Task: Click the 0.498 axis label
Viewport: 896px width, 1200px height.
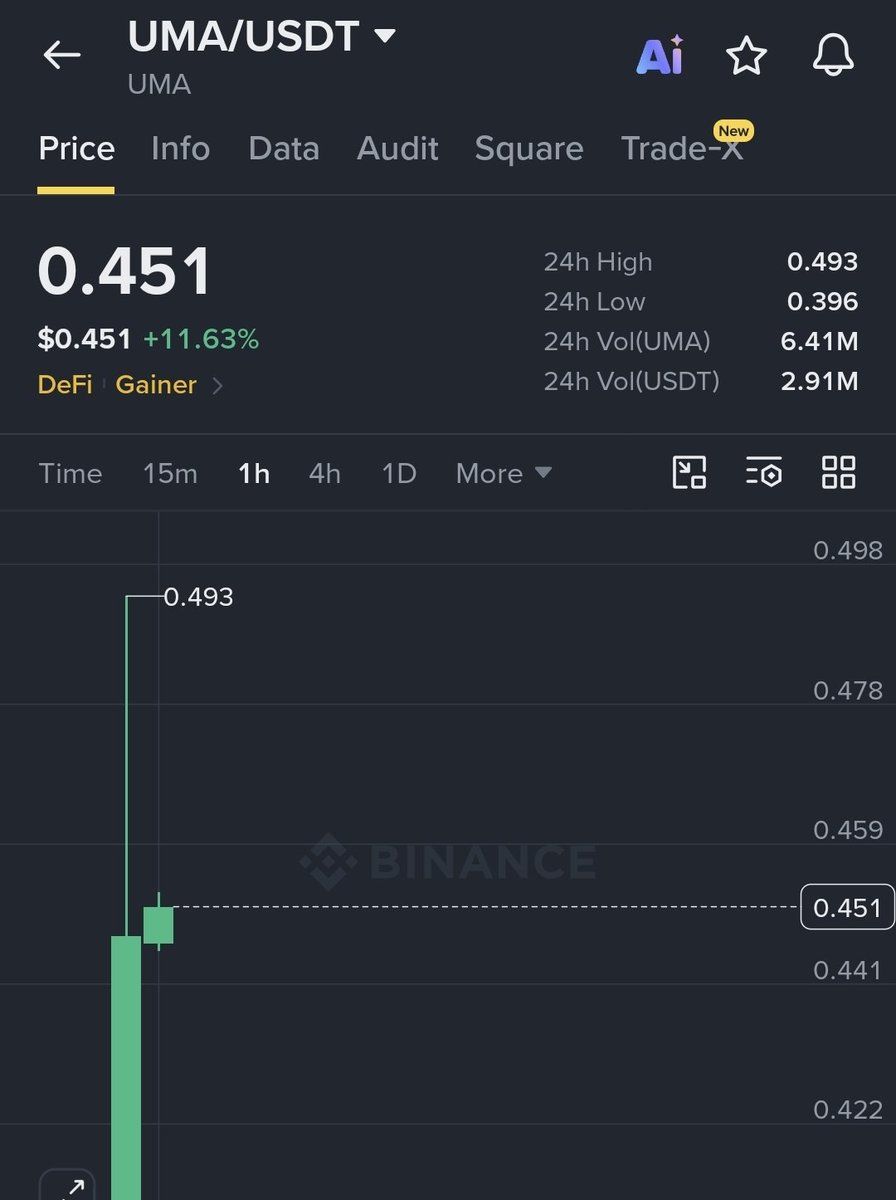Action: (848, 551)
